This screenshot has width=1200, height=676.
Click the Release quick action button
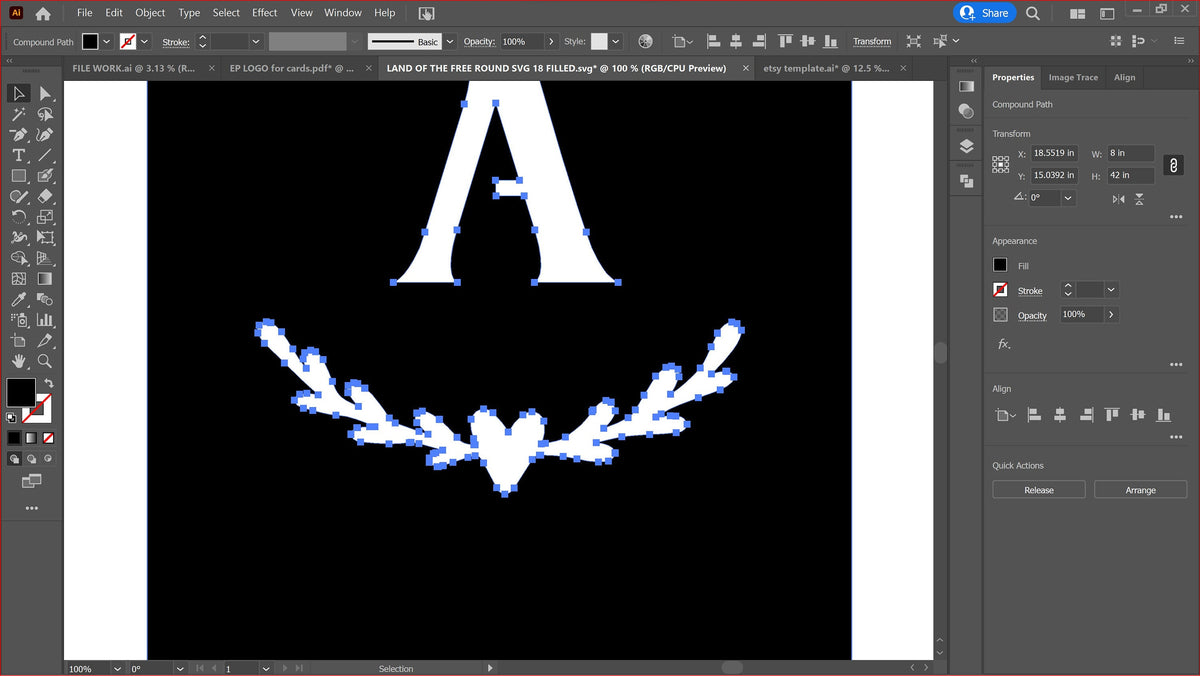point(1039,490)
